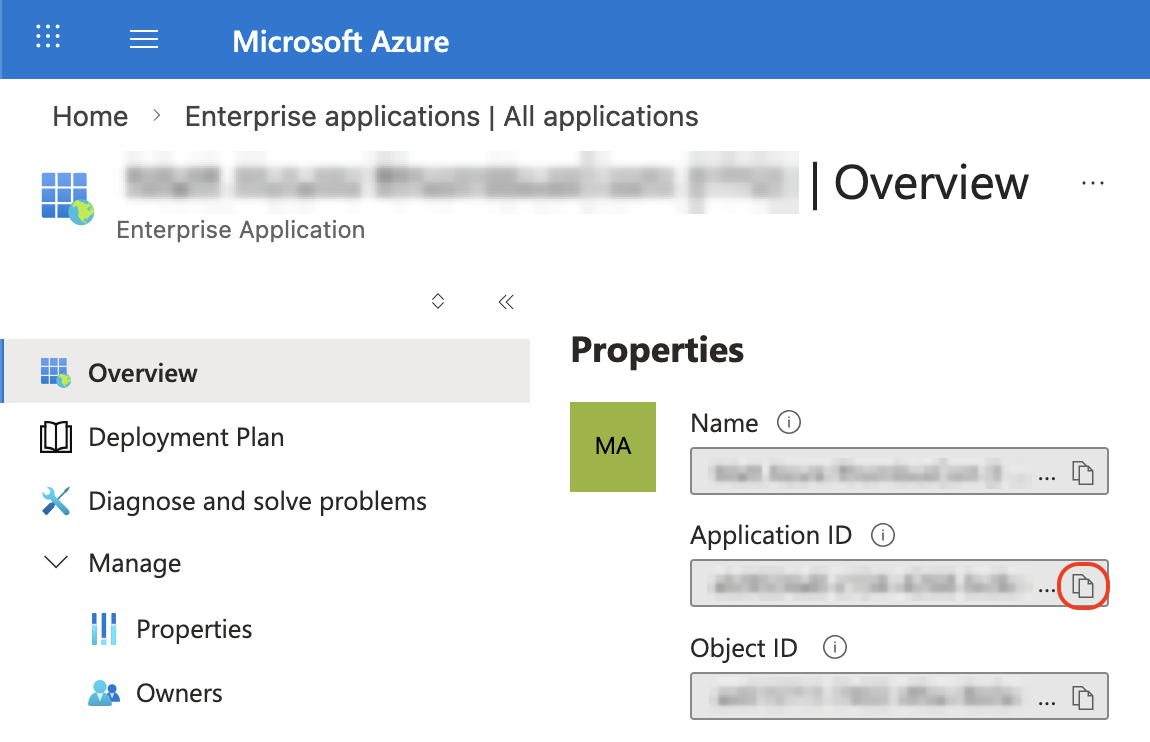Open Owners under Manage
1150x742 pixels.
point(180,693)
